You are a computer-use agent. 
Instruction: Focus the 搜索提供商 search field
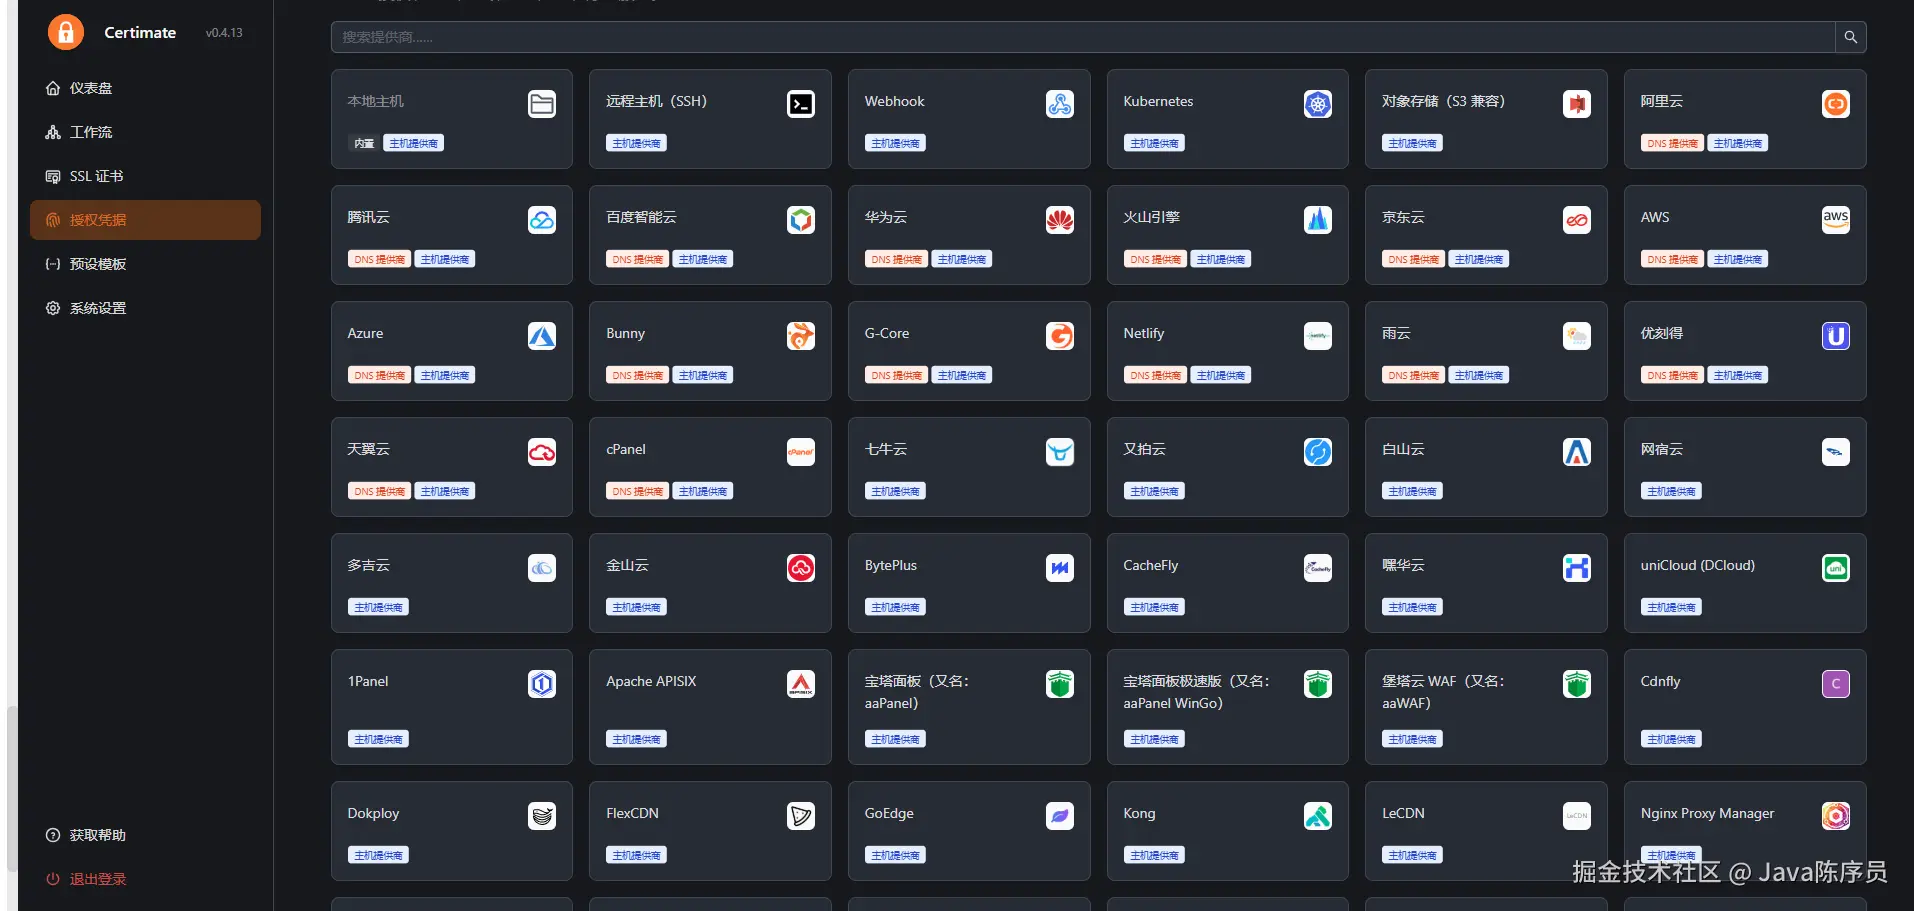click(1083, 37)
